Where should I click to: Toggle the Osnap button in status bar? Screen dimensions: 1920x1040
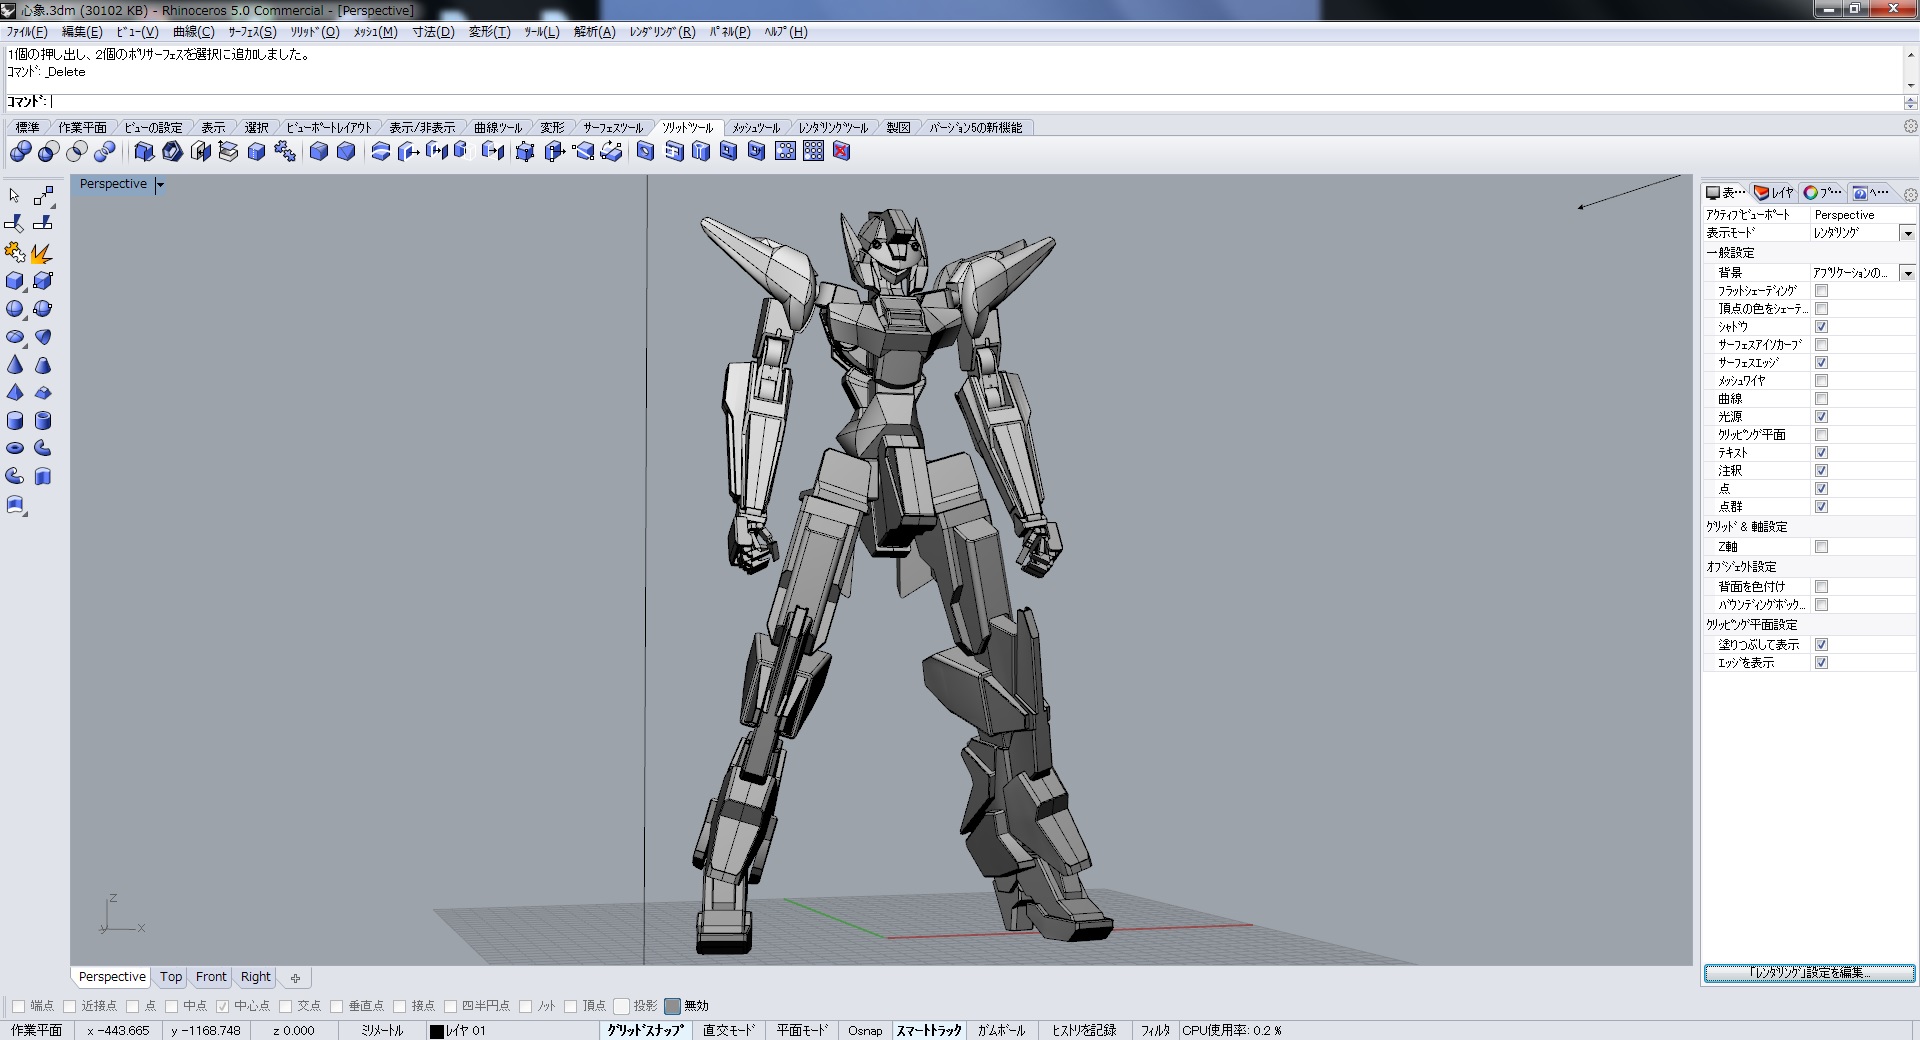(865, 1030)
